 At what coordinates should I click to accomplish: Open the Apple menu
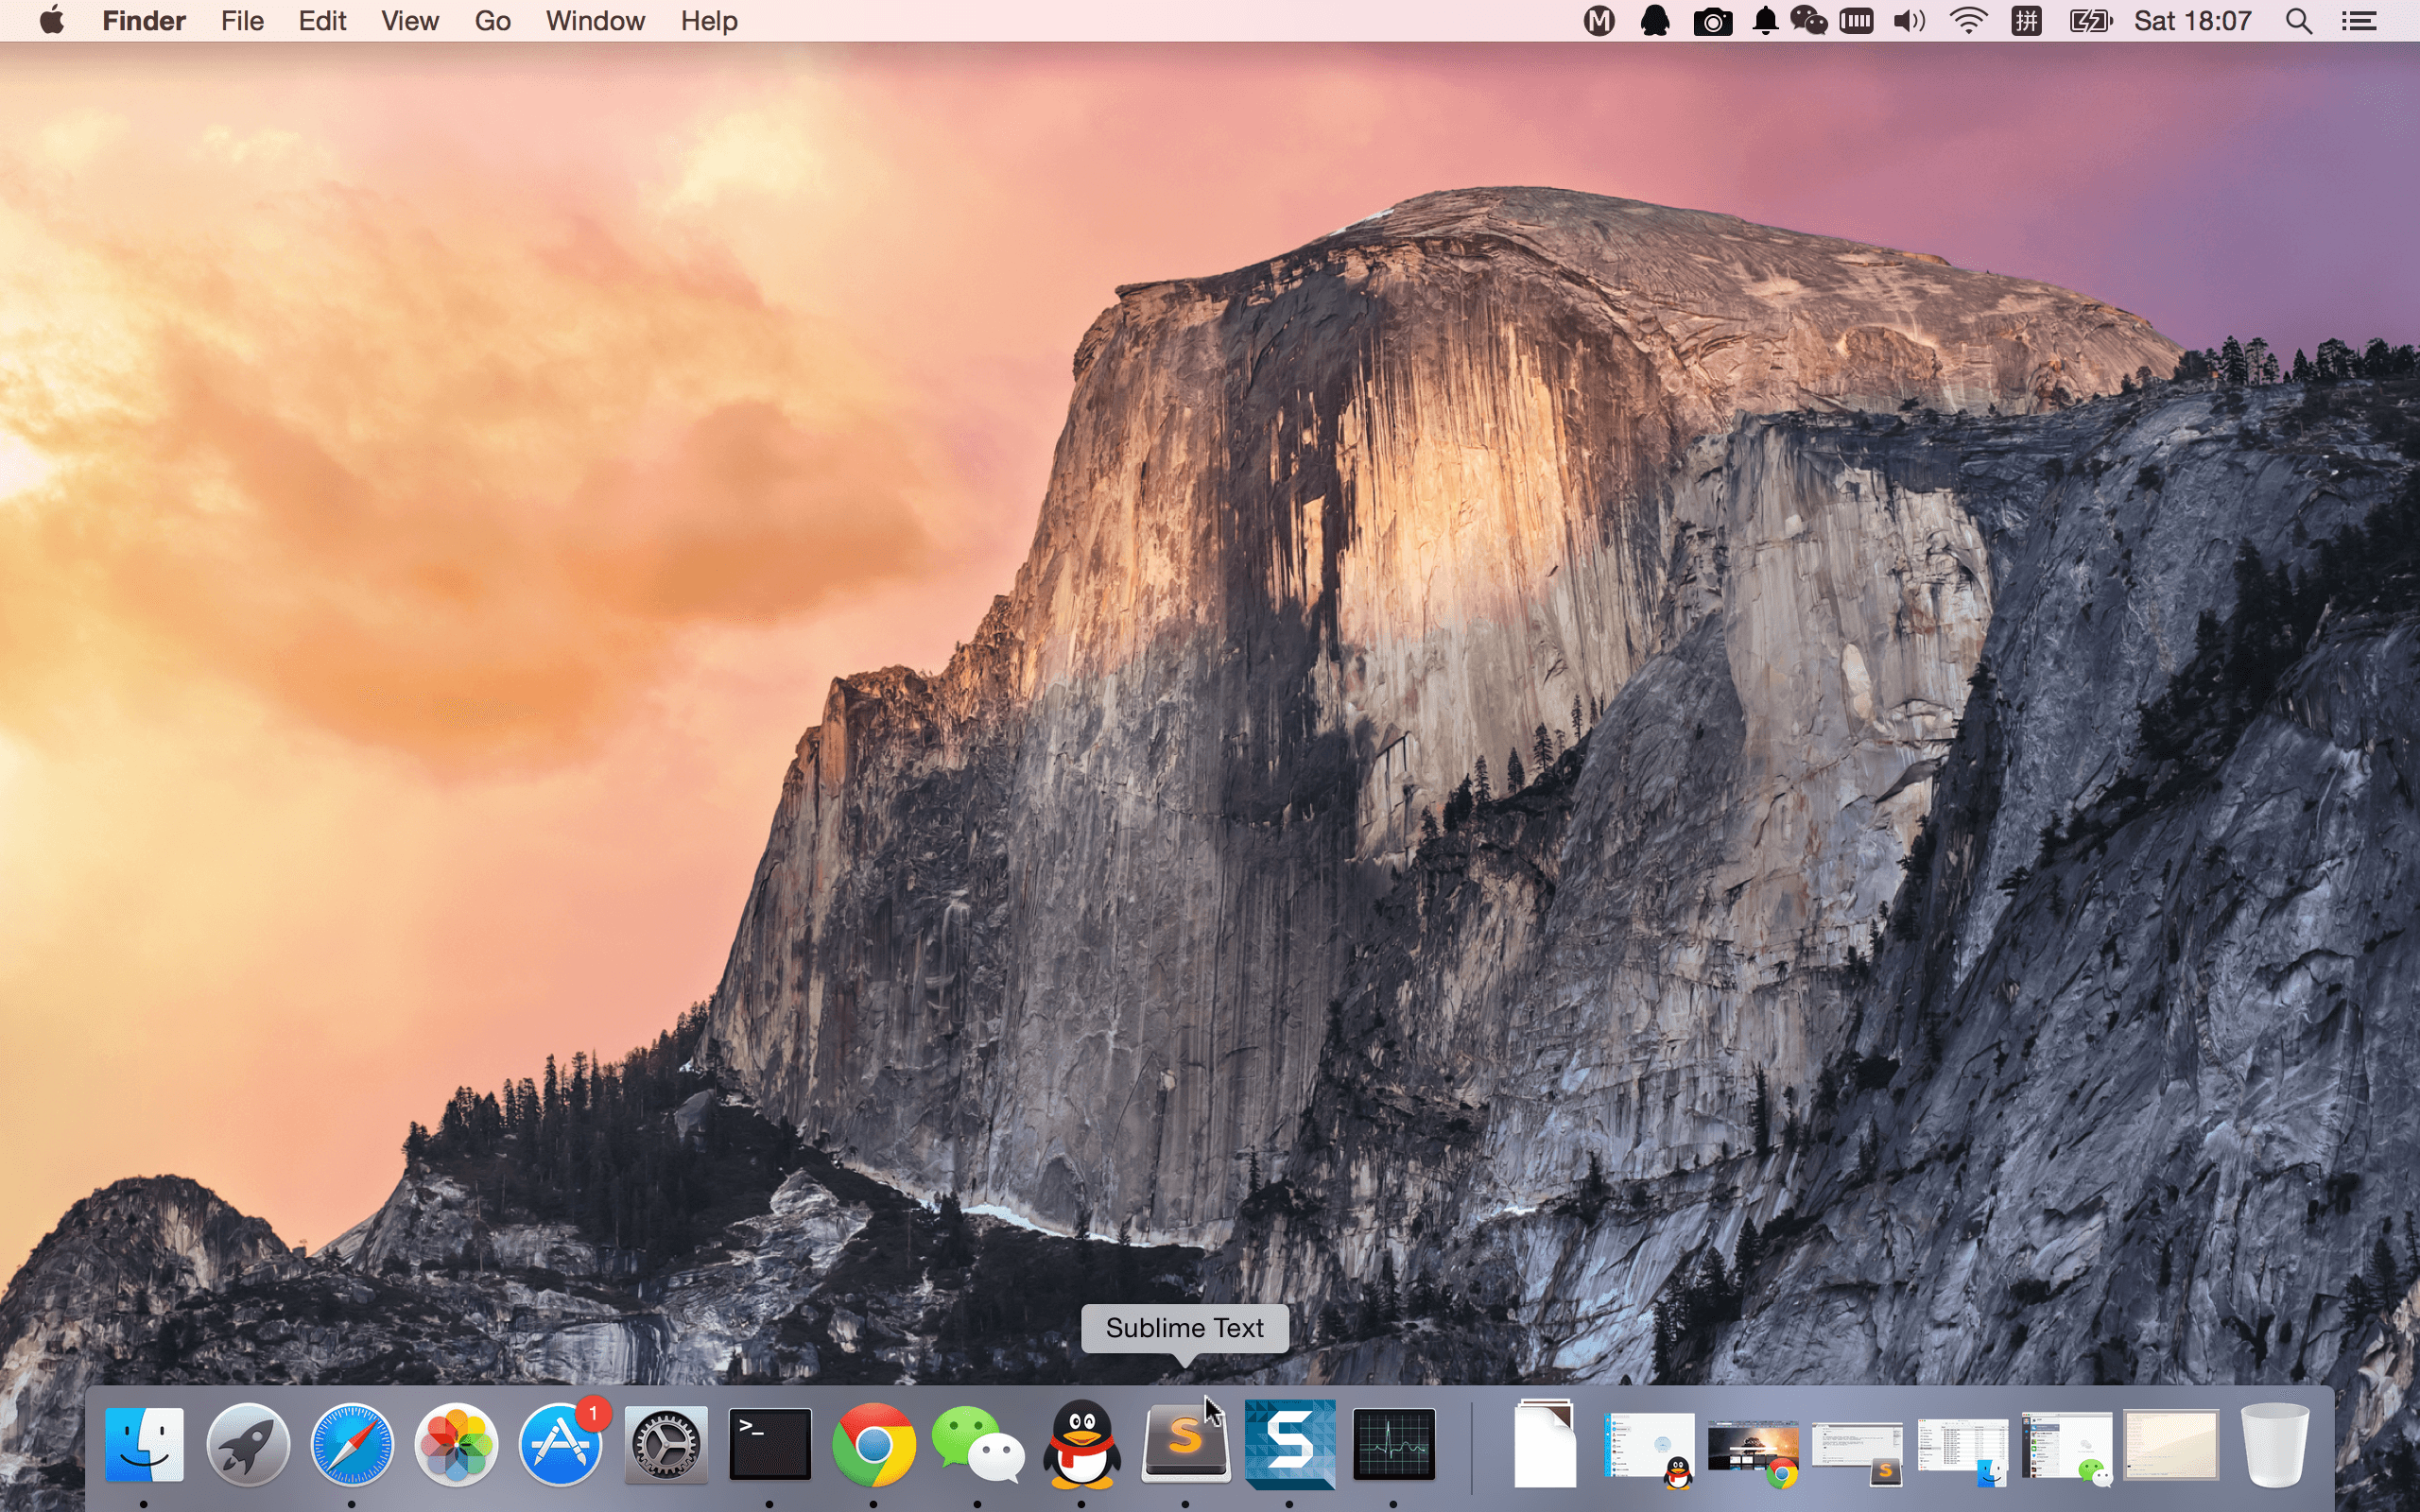tap(52, 20)
